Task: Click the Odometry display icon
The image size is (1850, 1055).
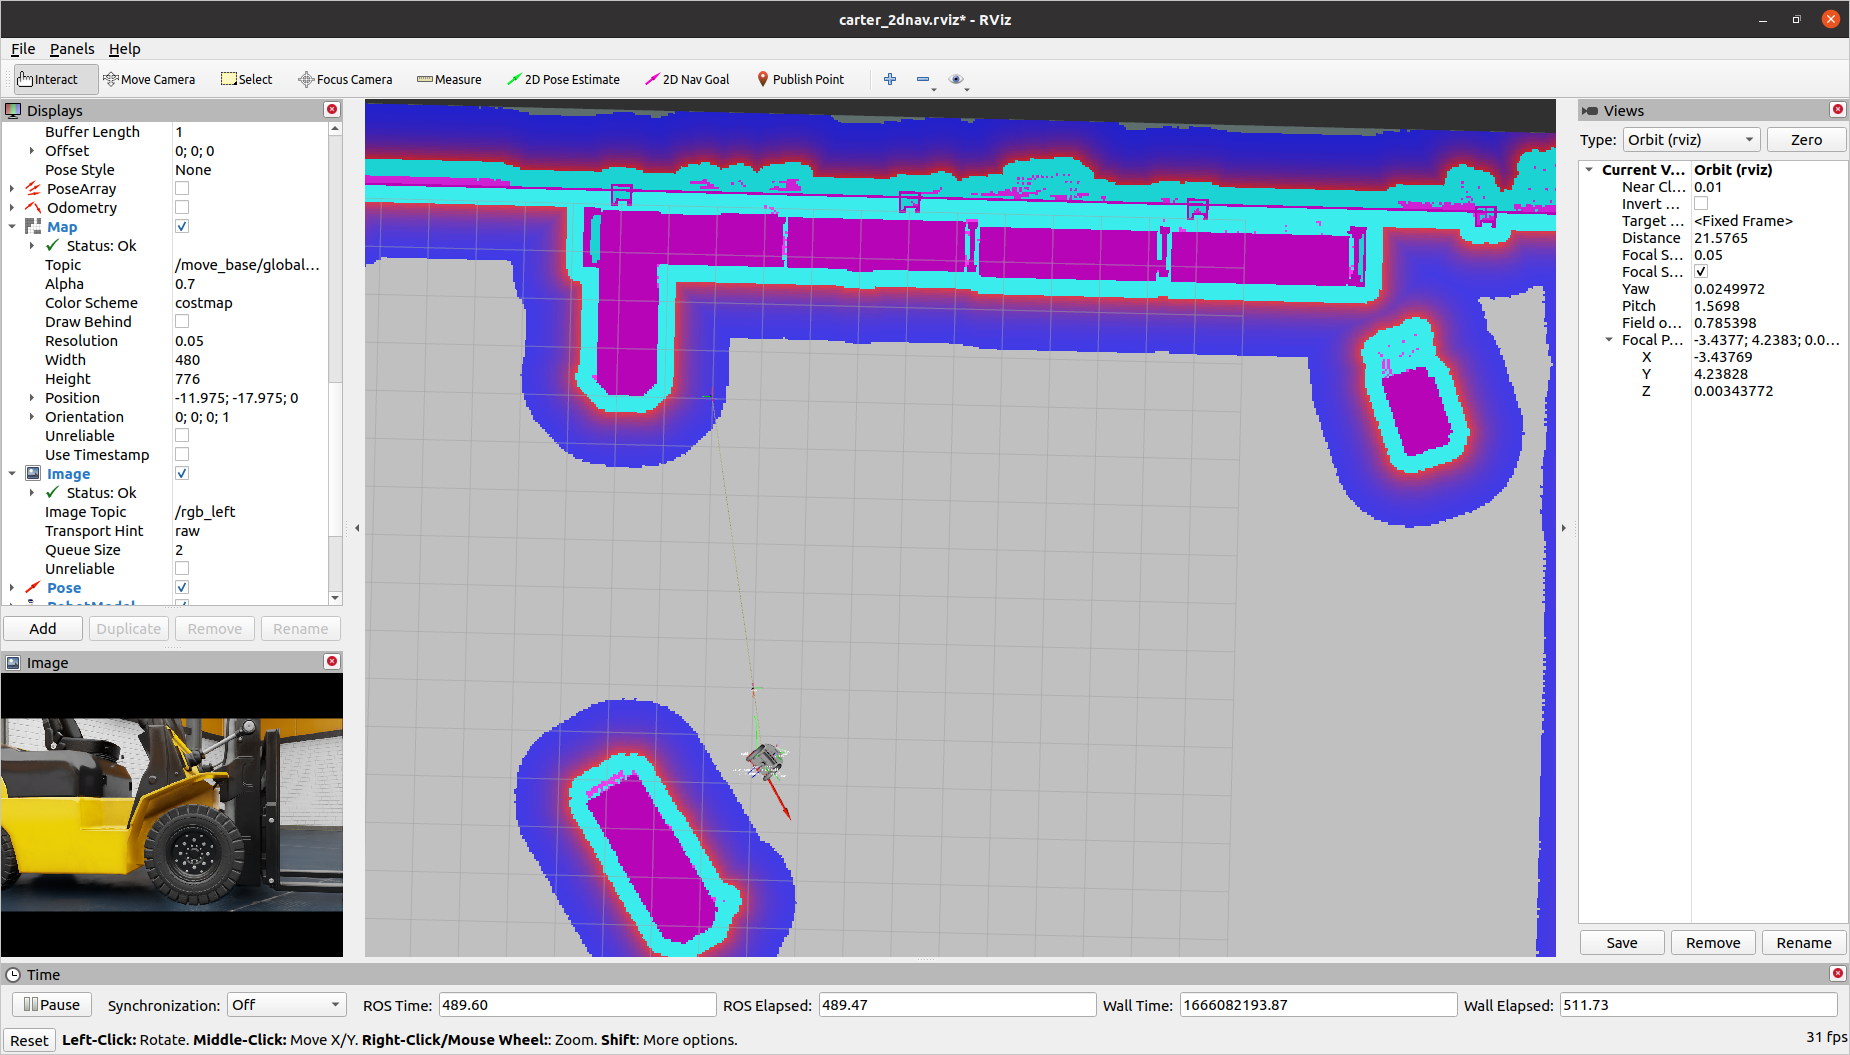Action: click(x=33, y=208)
